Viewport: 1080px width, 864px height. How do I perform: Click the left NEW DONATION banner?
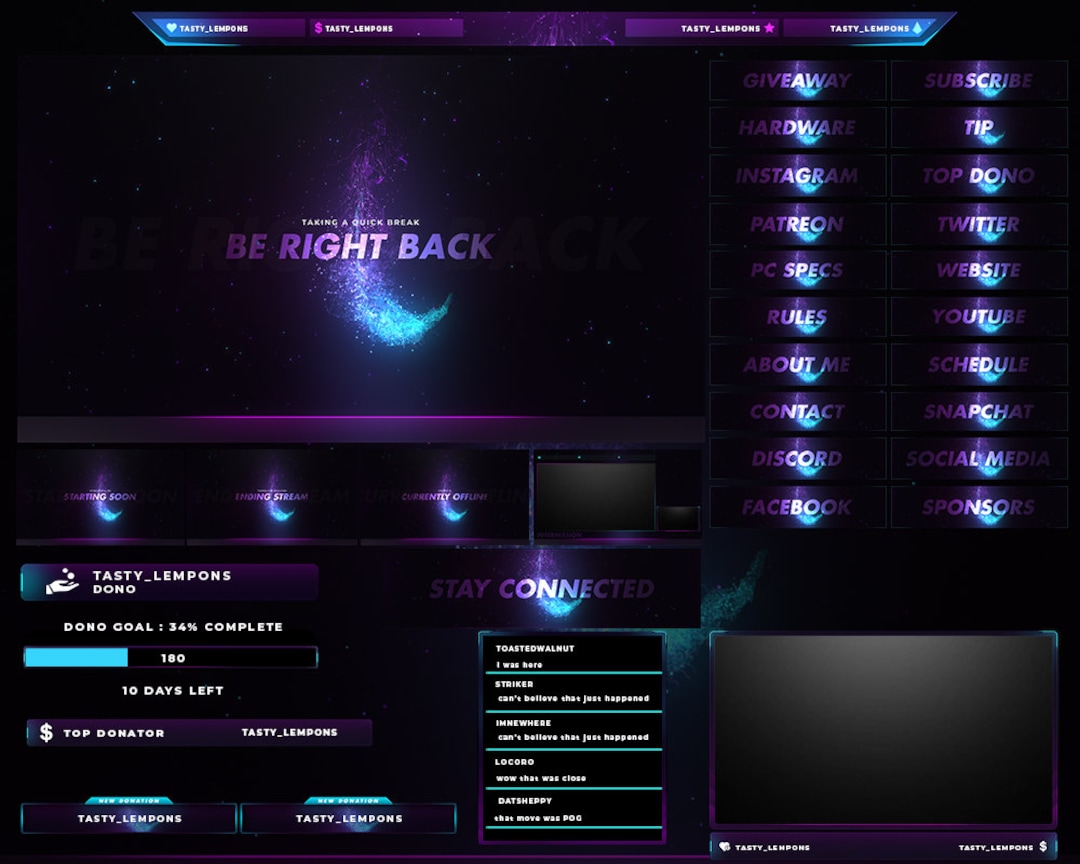click(128, 818)
